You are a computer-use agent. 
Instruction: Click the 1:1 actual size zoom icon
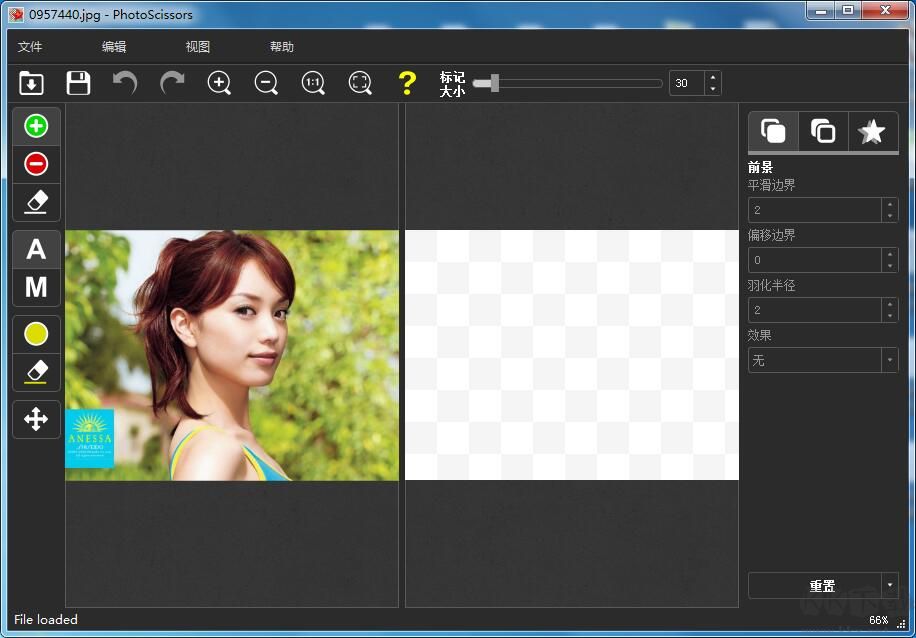(x=312, y=83)
